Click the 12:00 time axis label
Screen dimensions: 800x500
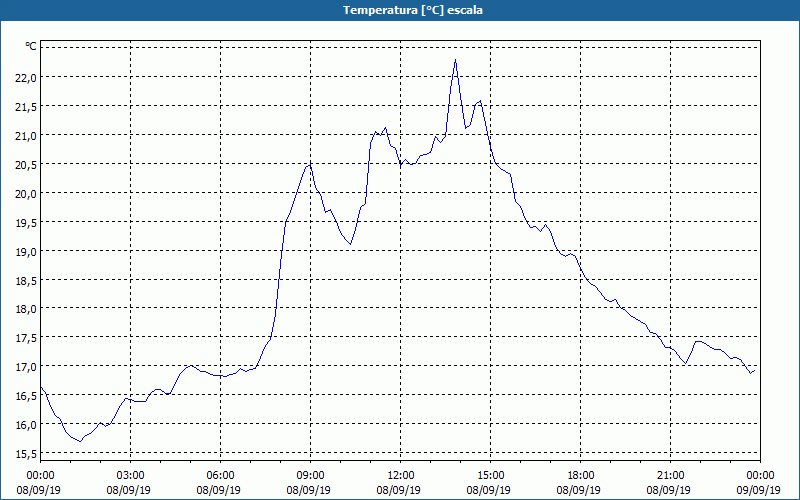tap(401, 476)
